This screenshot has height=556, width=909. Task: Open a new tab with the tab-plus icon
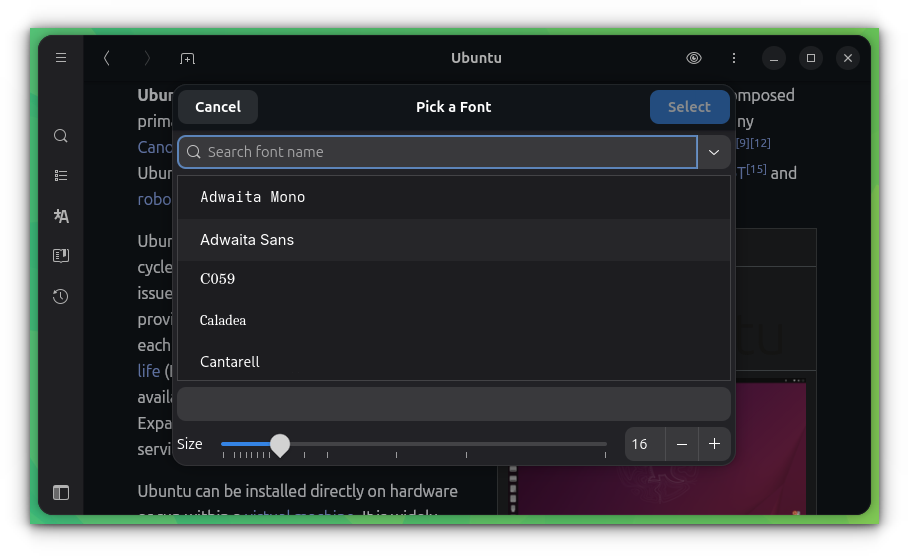pos(187,58)
